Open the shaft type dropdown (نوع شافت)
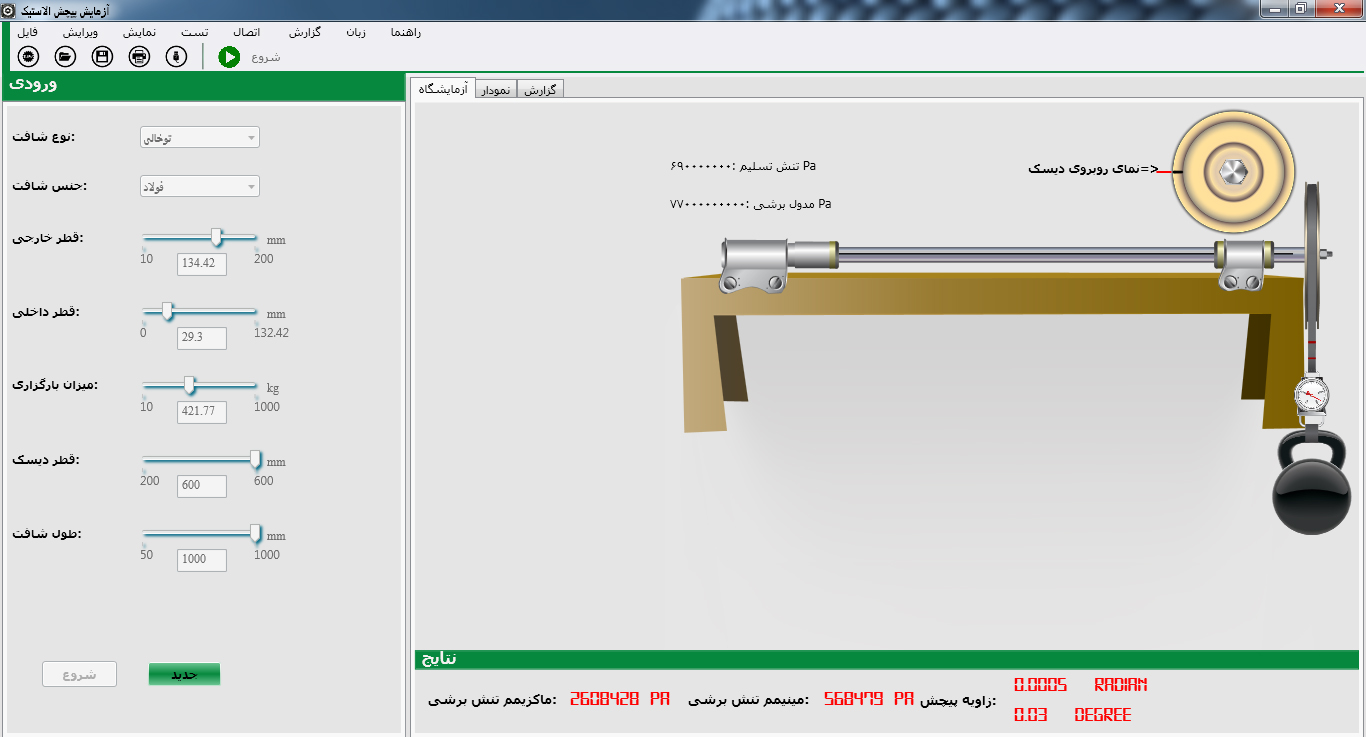This screenshot has height=737, width=1366. 200,138
